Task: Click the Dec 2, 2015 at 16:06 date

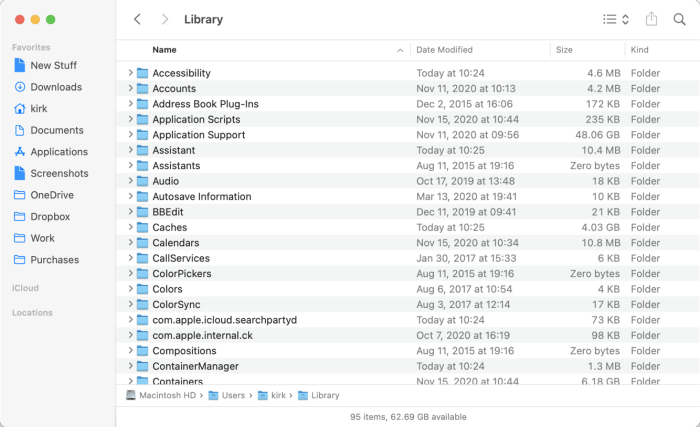Action: [464, 104]
